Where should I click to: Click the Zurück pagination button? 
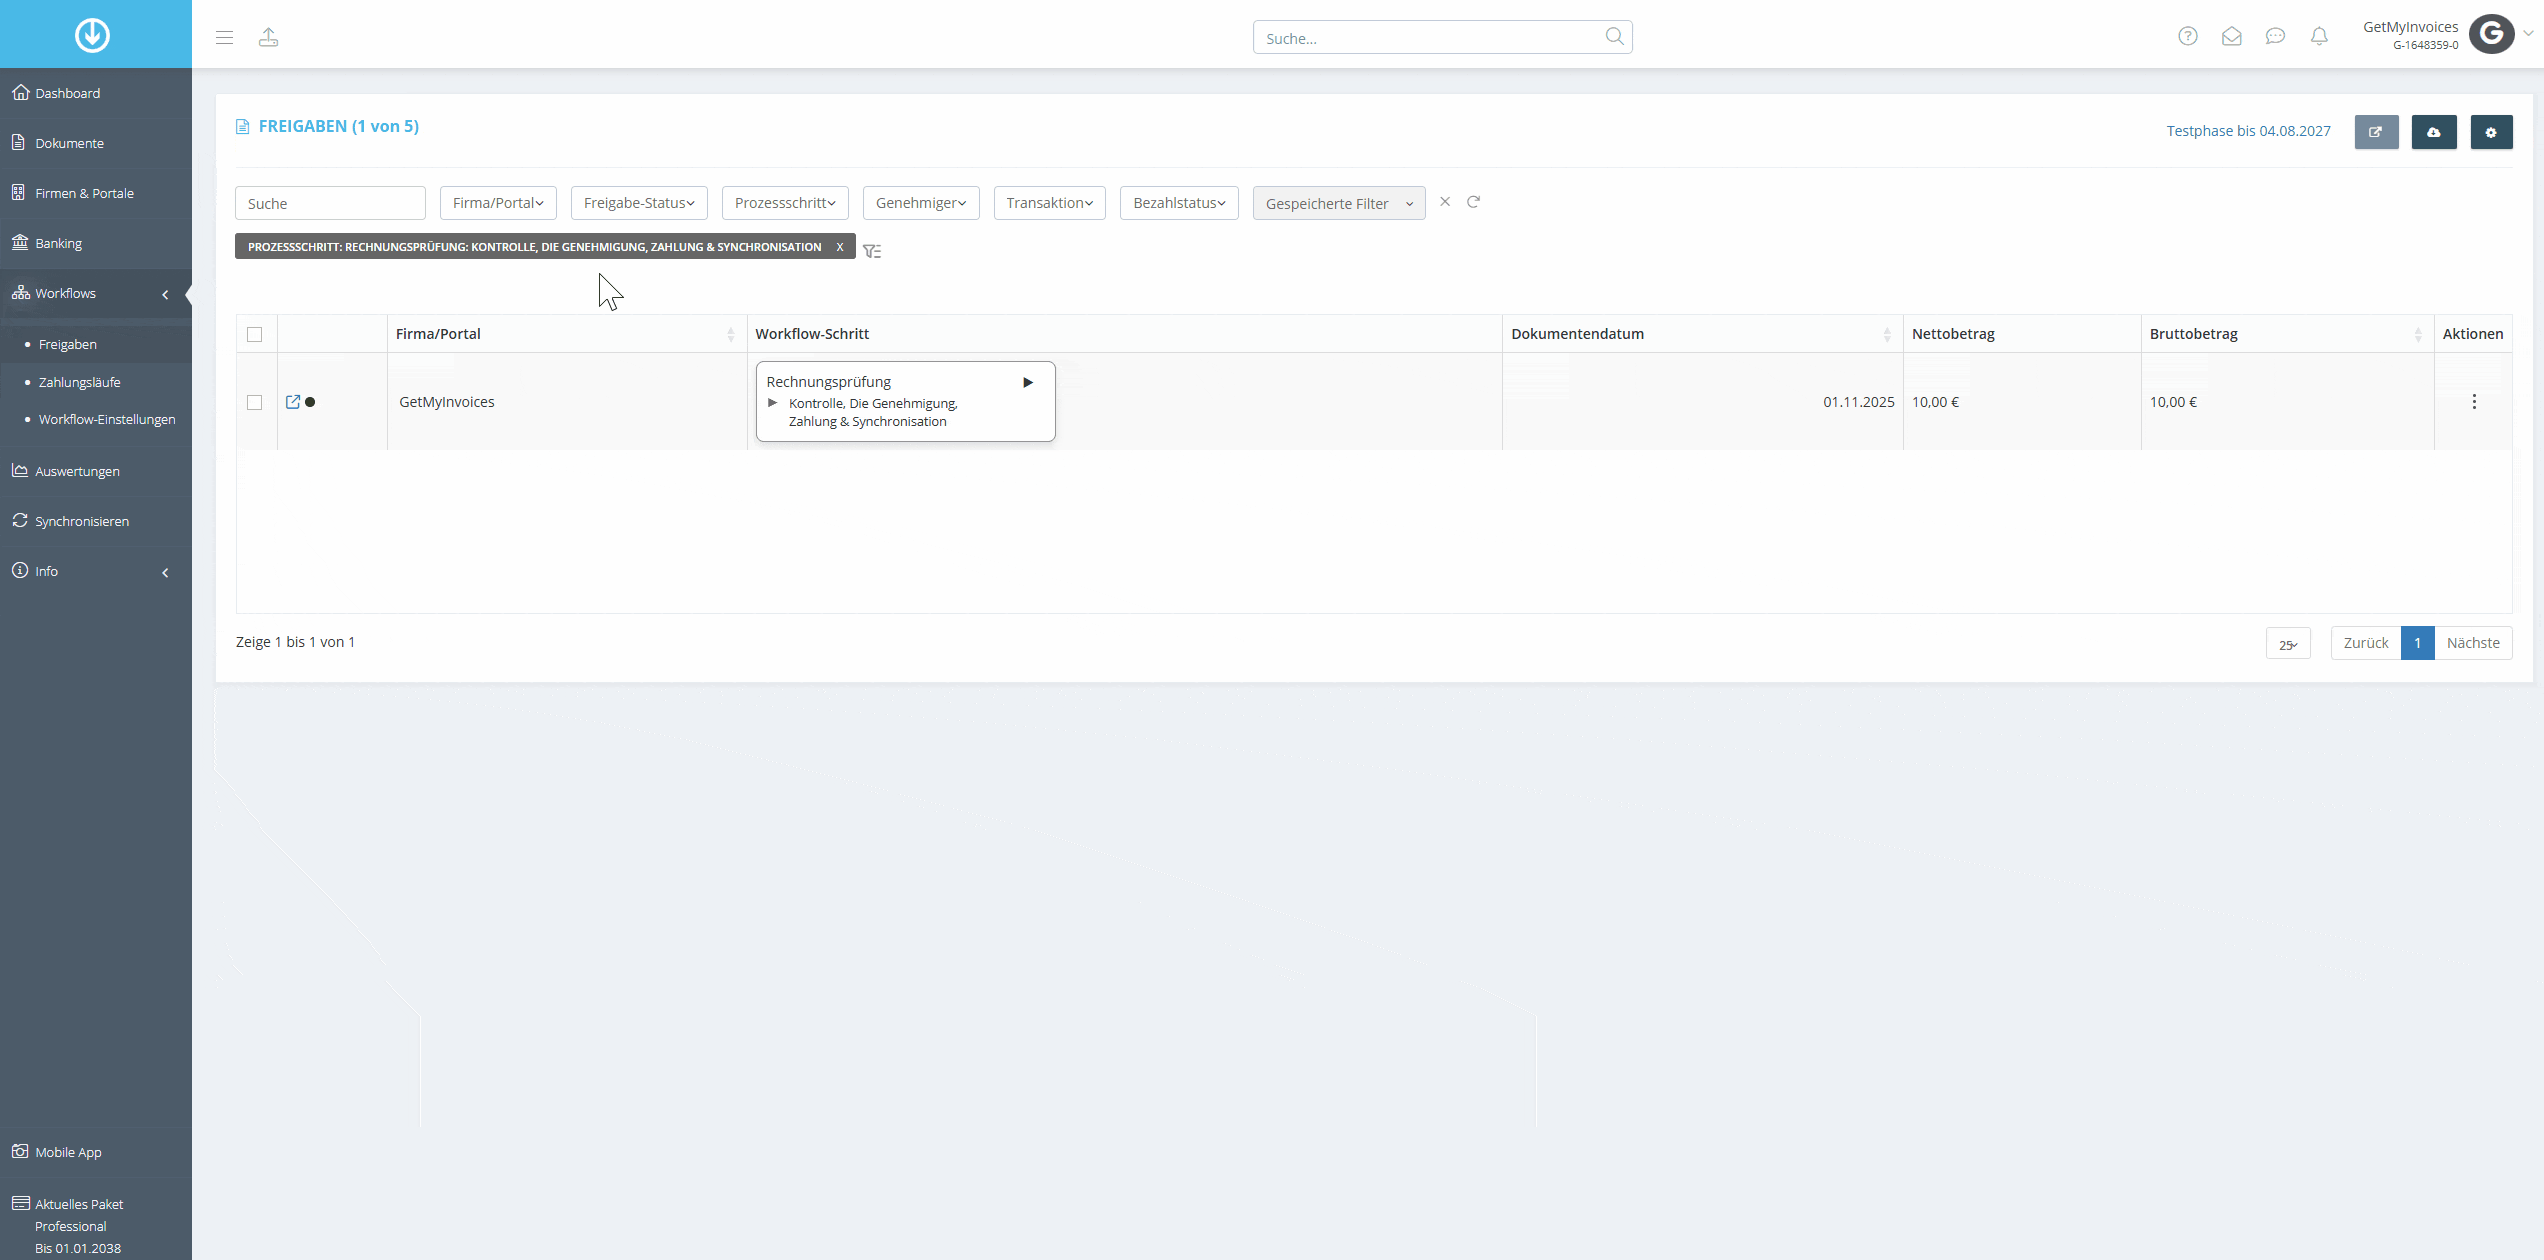[2366, 643]
